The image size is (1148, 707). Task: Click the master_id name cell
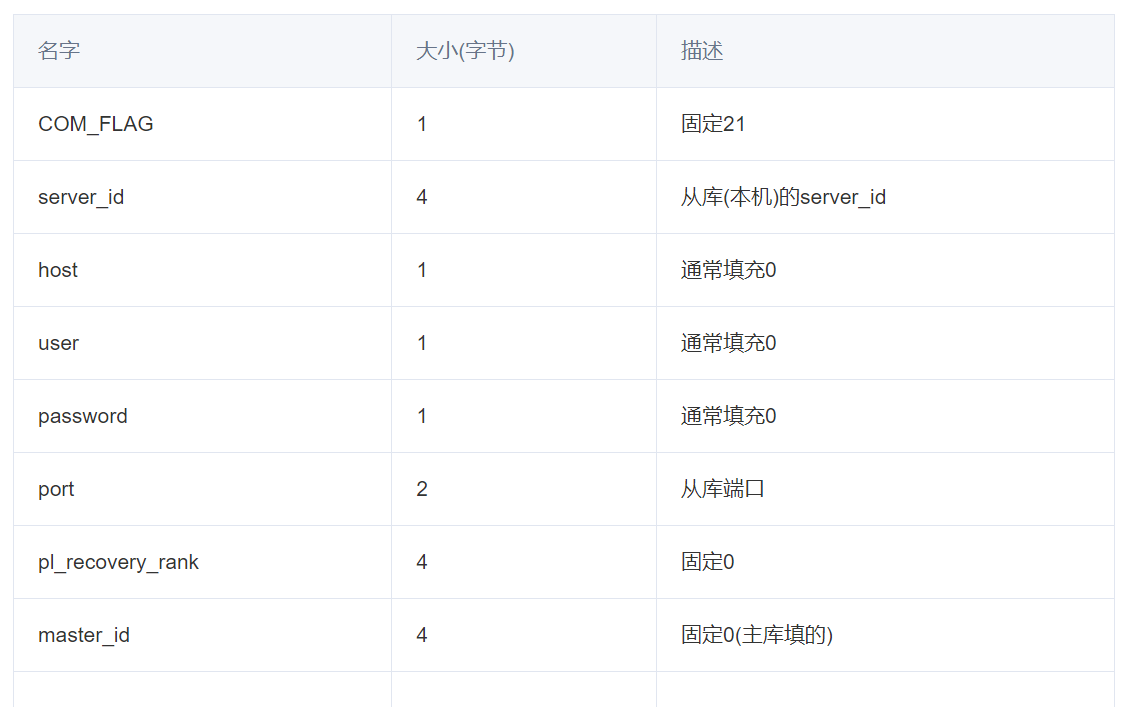[x=84, y=635]
